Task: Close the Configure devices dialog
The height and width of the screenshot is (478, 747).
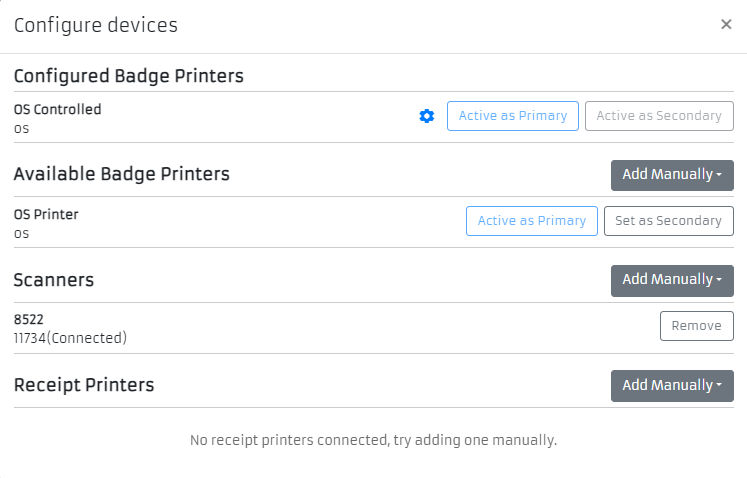Action: 726,25
